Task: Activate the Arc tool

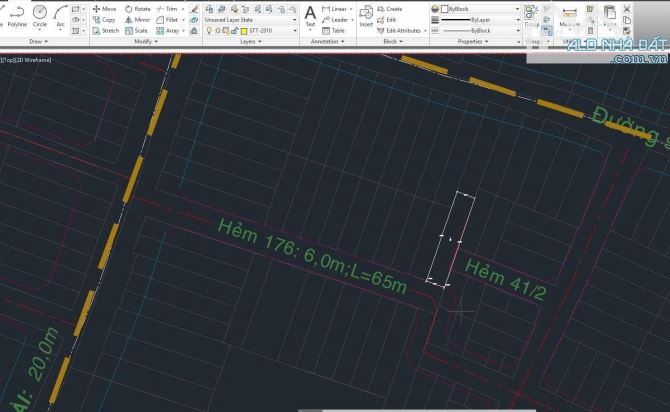Action: coord(62,15)
